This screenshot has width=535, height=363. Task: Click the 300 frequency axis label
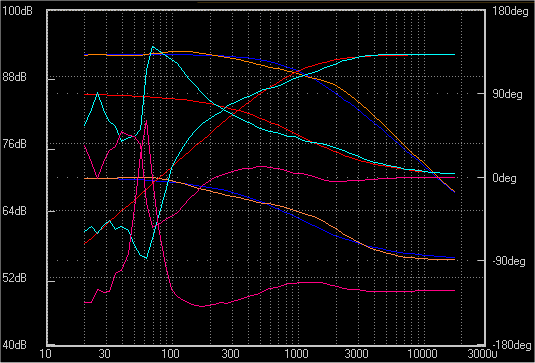(230, 353)
